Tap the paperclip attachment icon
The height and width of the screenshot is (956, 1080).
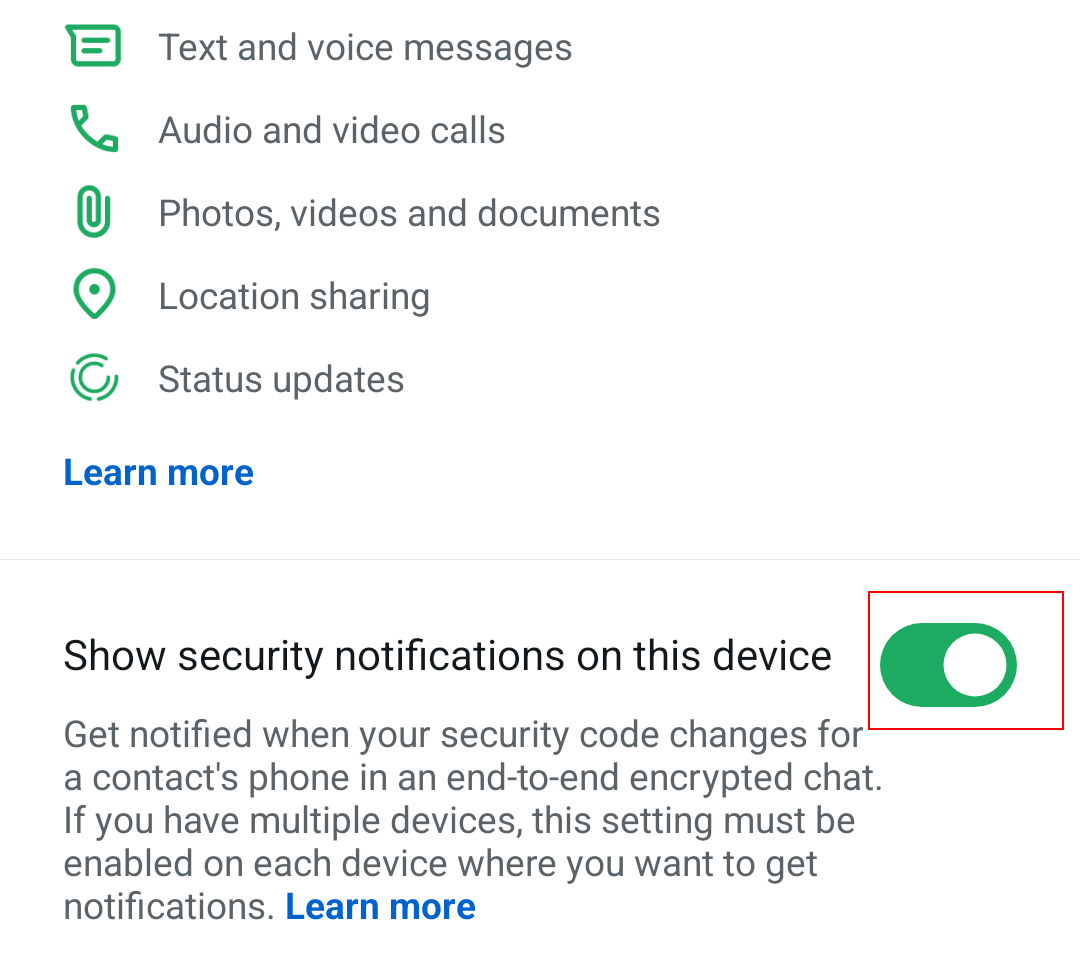[93, 213]
